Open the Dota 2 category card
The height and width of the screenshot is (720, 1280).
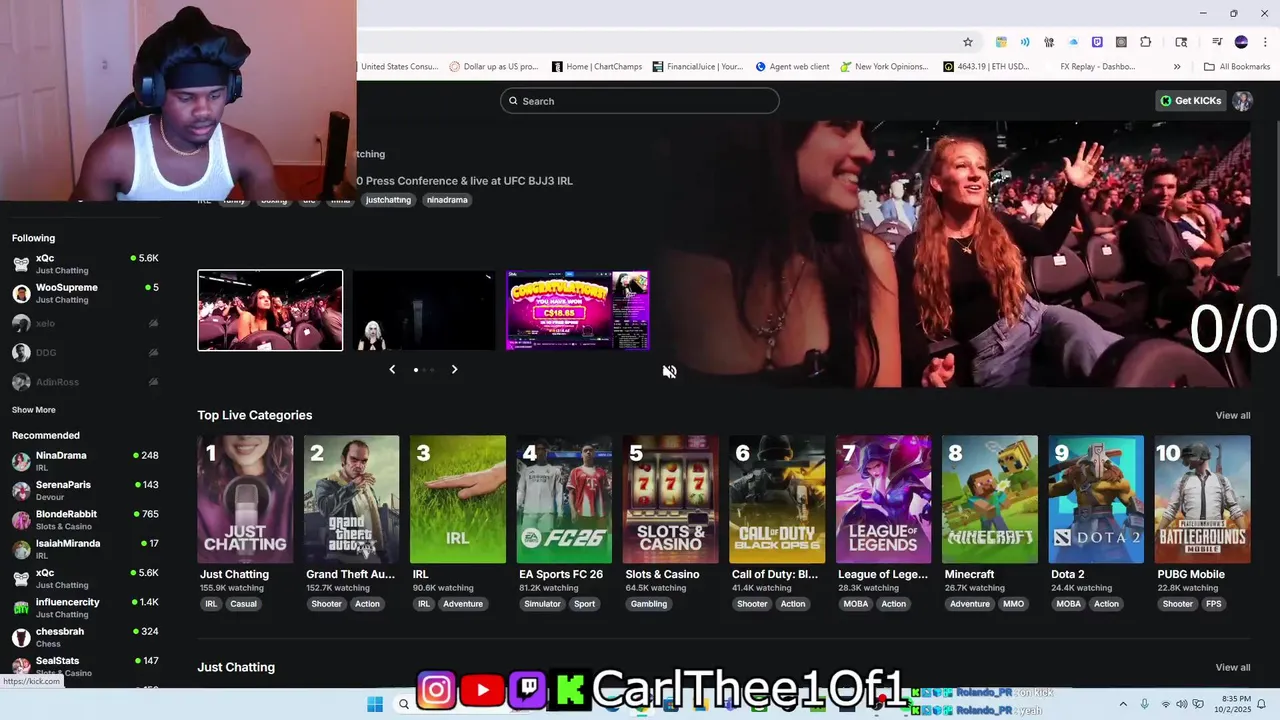tap(1096, 499)
